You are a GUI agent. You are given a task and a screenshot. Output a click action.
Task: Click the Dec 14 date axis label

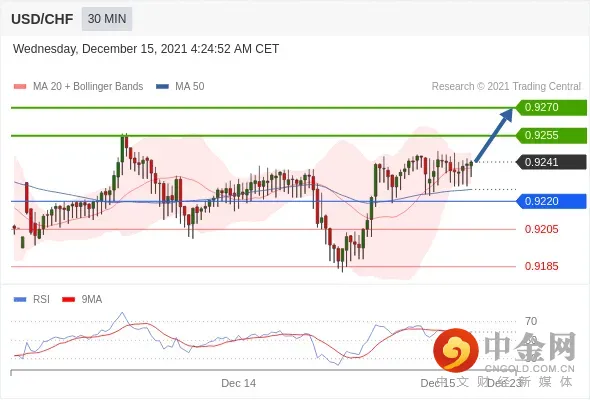pyautogui.click(x=239, y=383)
